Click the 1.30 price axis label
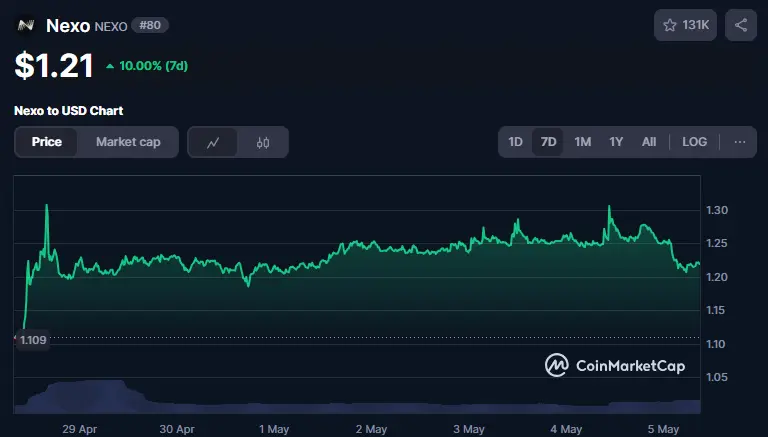Screen dimensions: 768x437 coord(717,210)
